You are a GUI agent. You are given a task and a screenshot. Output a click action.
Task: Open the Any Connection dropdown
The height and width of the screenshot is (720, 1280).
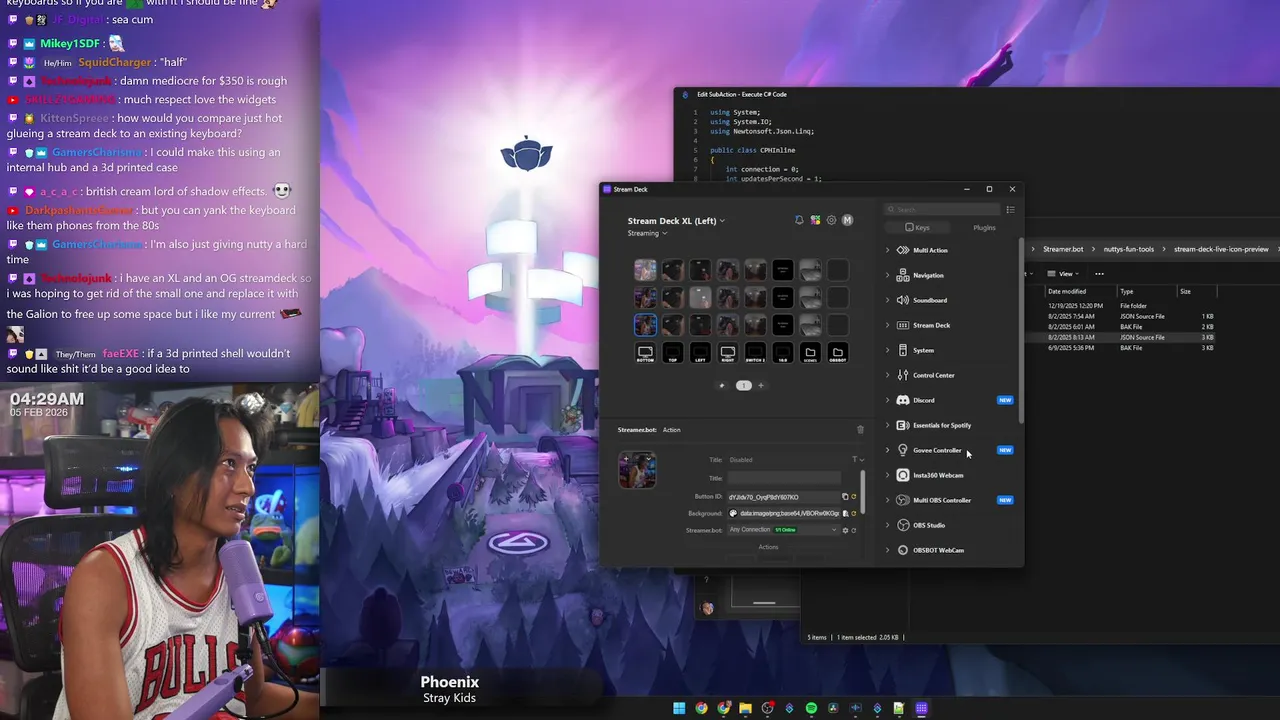pos(783,530)
